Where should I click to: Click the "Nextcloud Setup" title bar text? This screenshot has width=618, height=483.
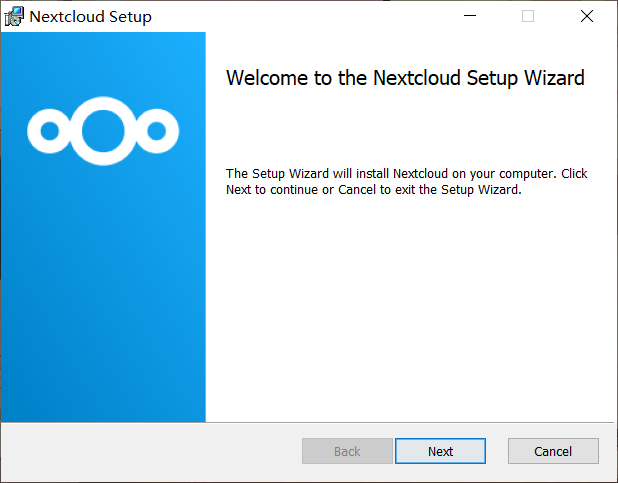90,17
